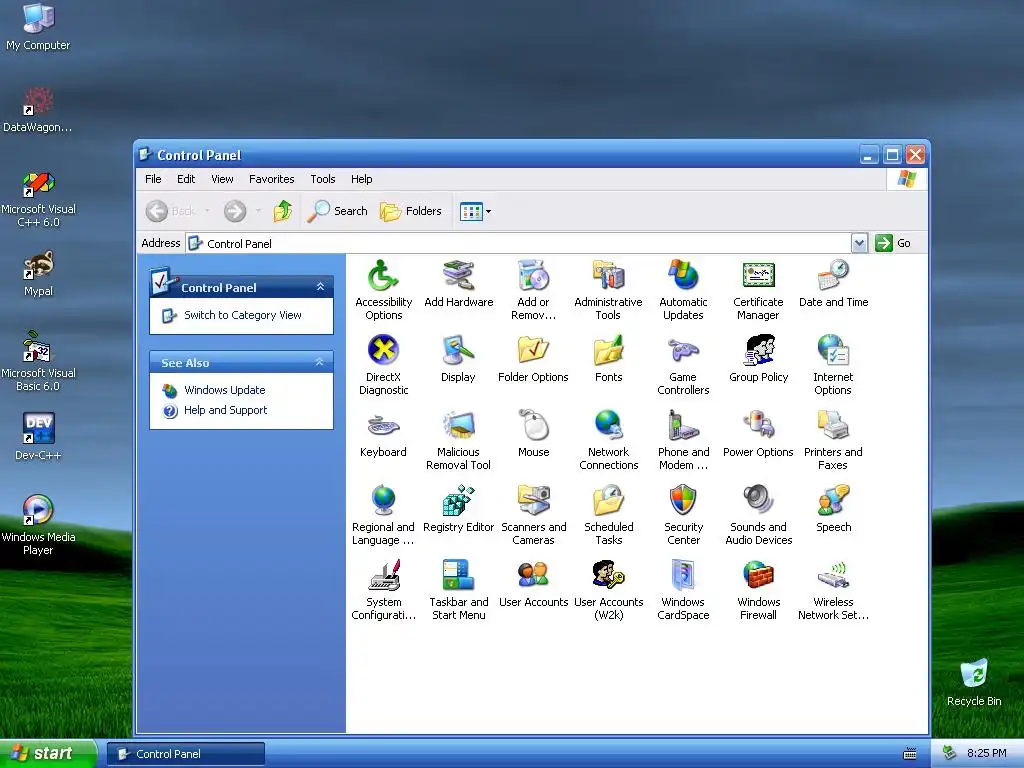Open System Configuration icon
Screen dimensions: 1024x768
(383, 575)
